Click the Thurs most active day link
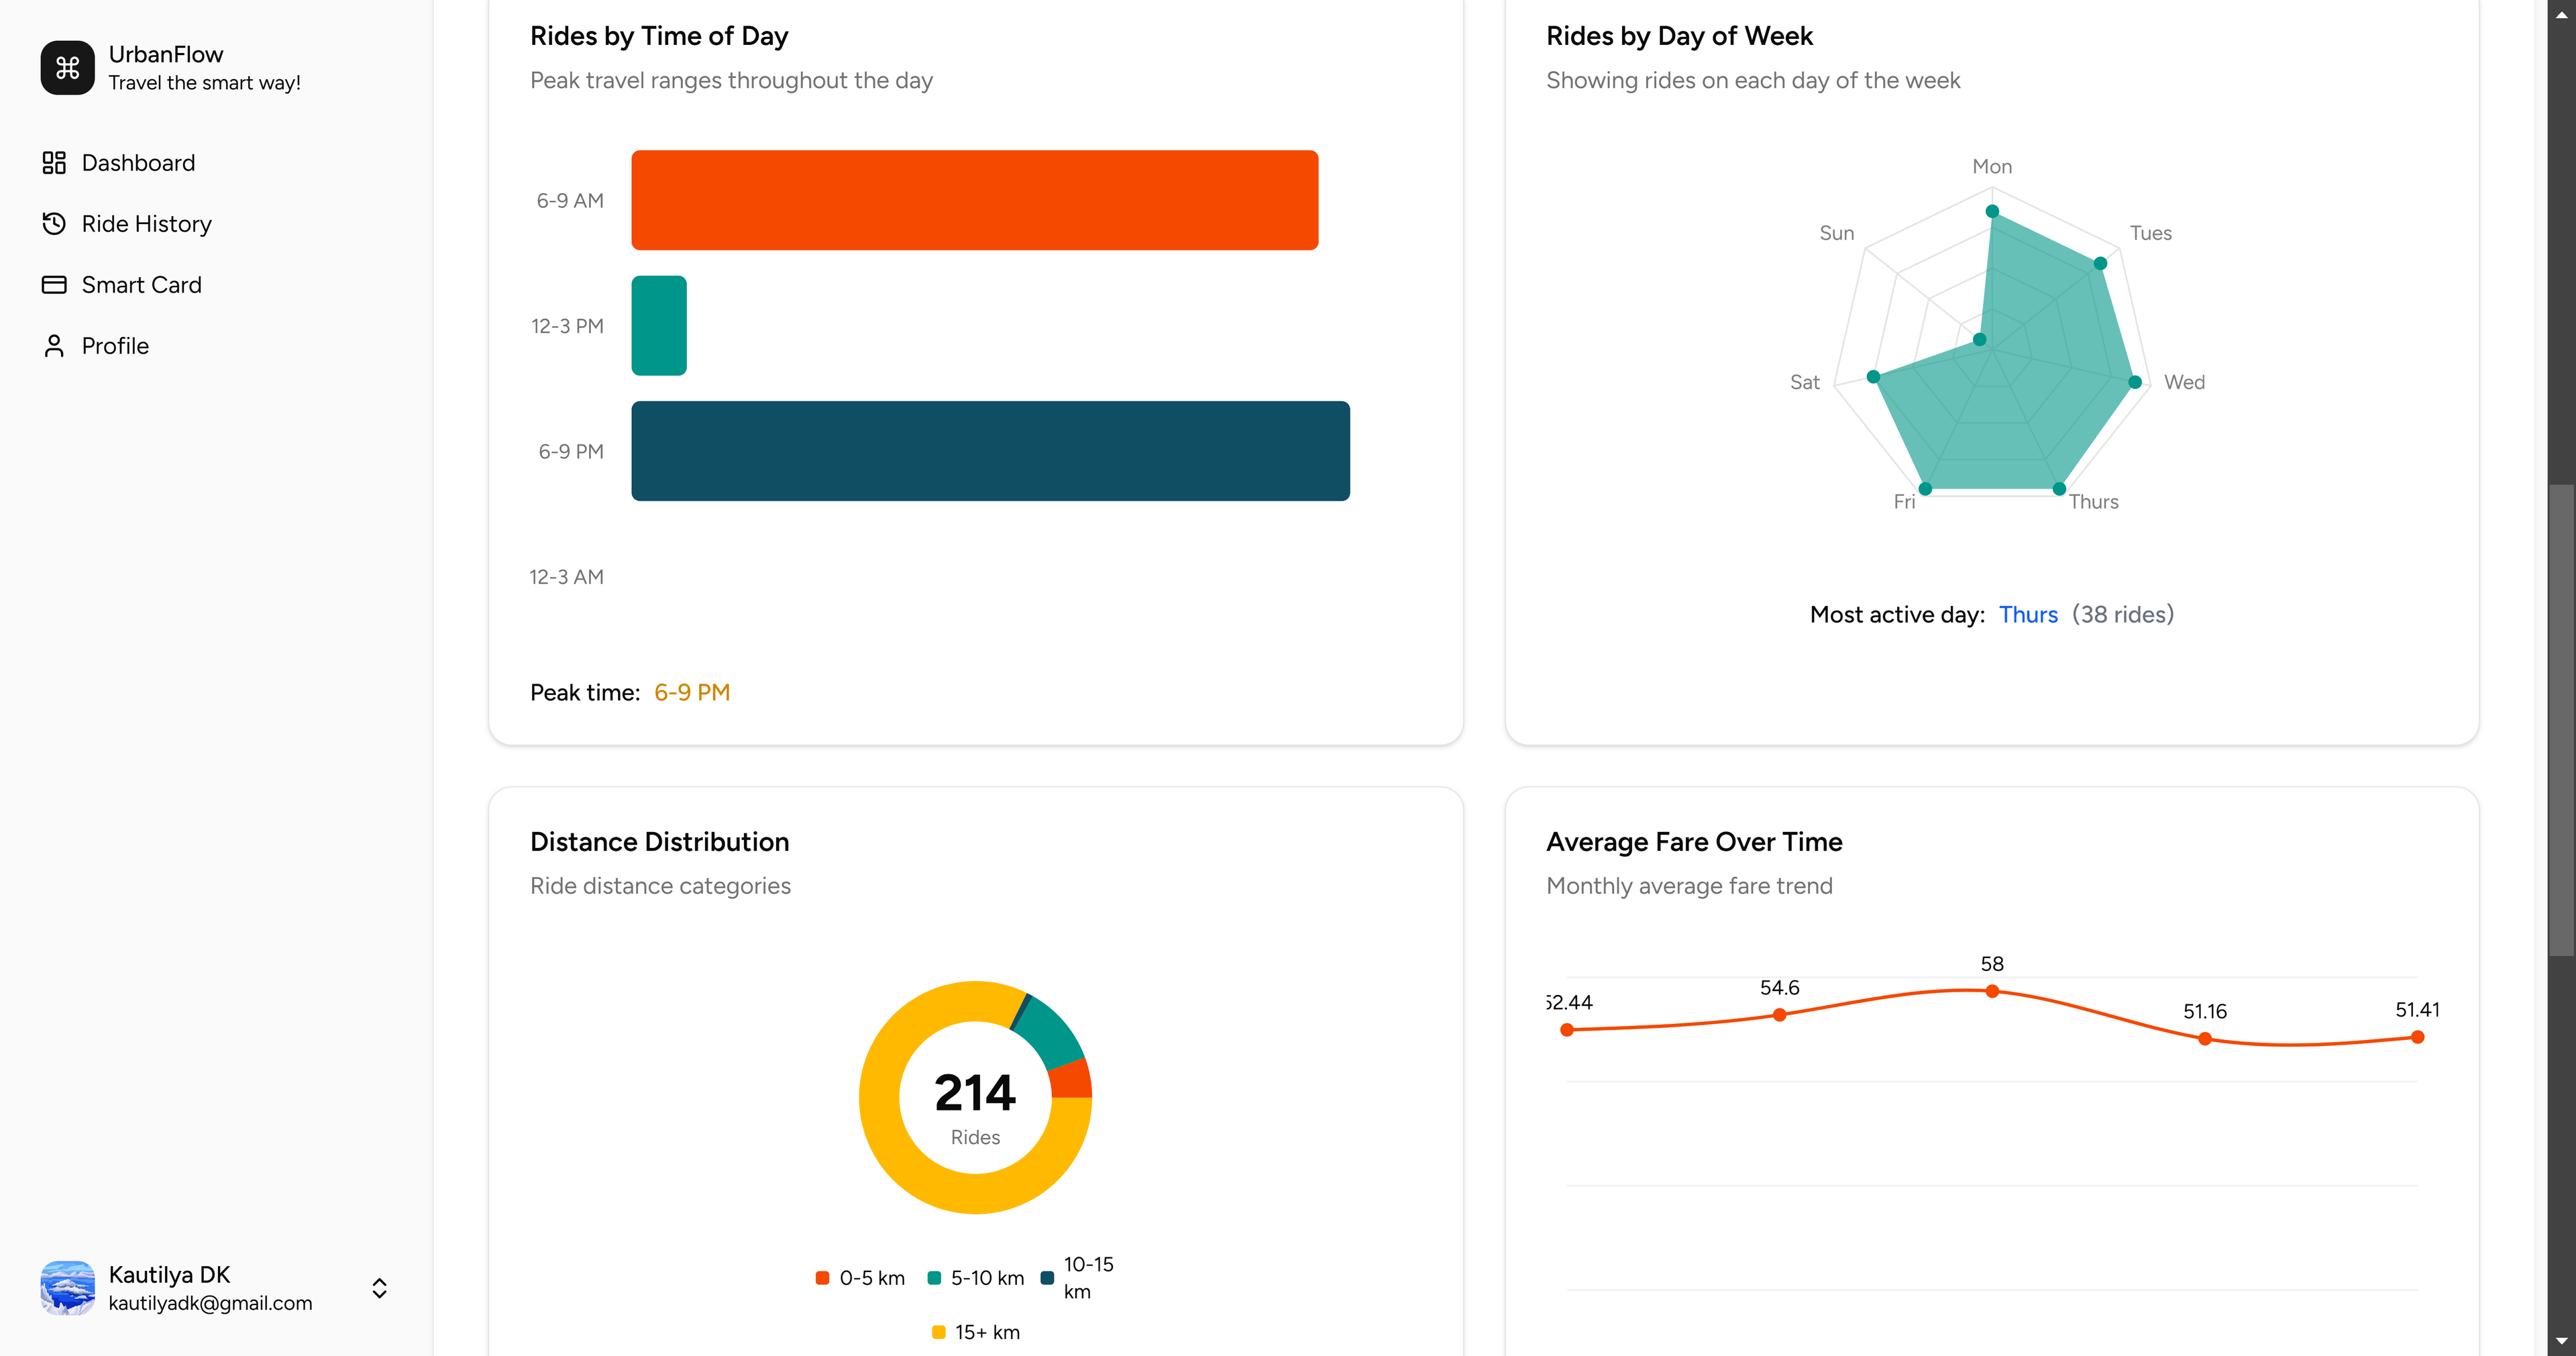The image size is (2576, 1356). (2028, 614)
